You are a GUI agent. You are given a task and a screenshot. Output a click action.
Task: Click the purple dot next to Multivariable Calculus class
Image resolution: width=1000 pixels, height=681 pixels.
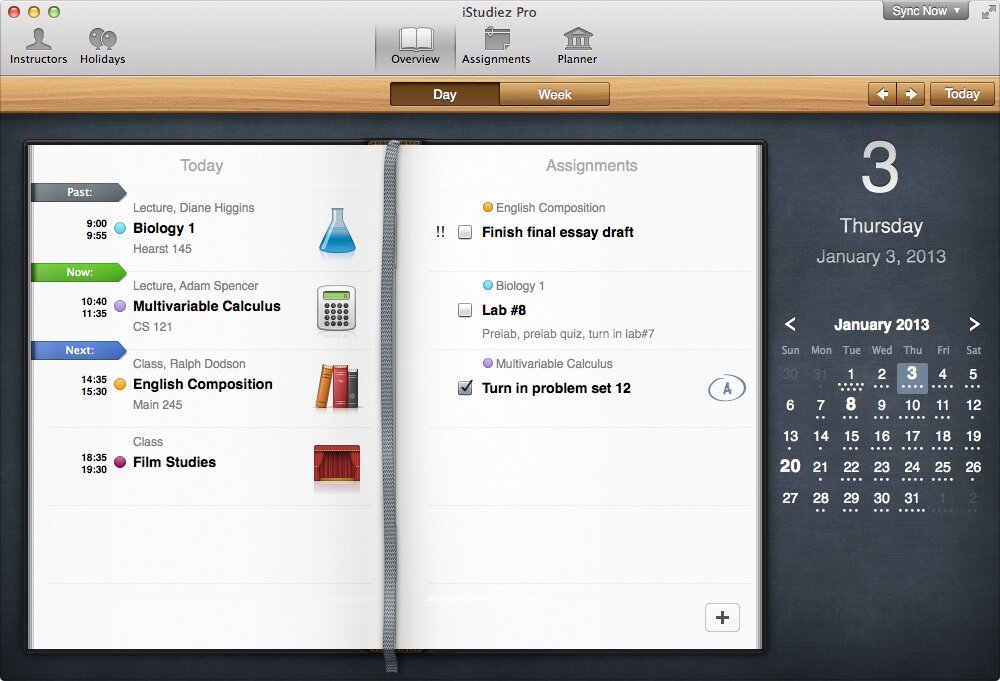(x=120, y=306)
